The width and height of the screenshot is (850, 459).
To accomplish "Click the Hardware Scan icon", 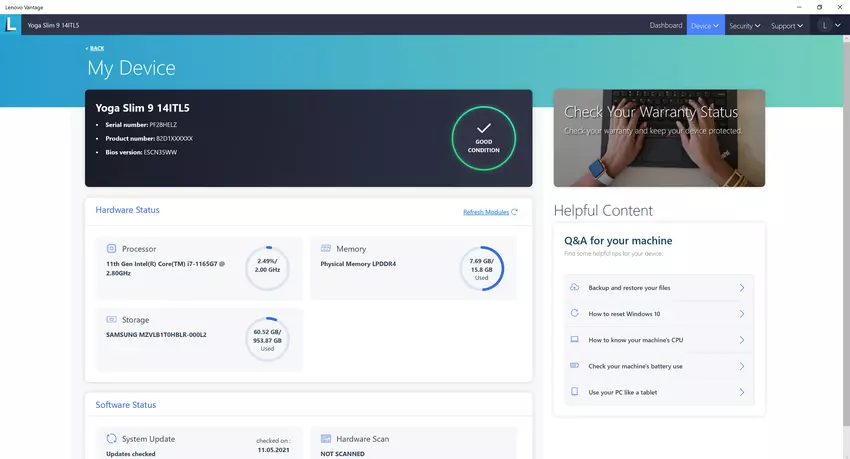I will pos(326,439).
